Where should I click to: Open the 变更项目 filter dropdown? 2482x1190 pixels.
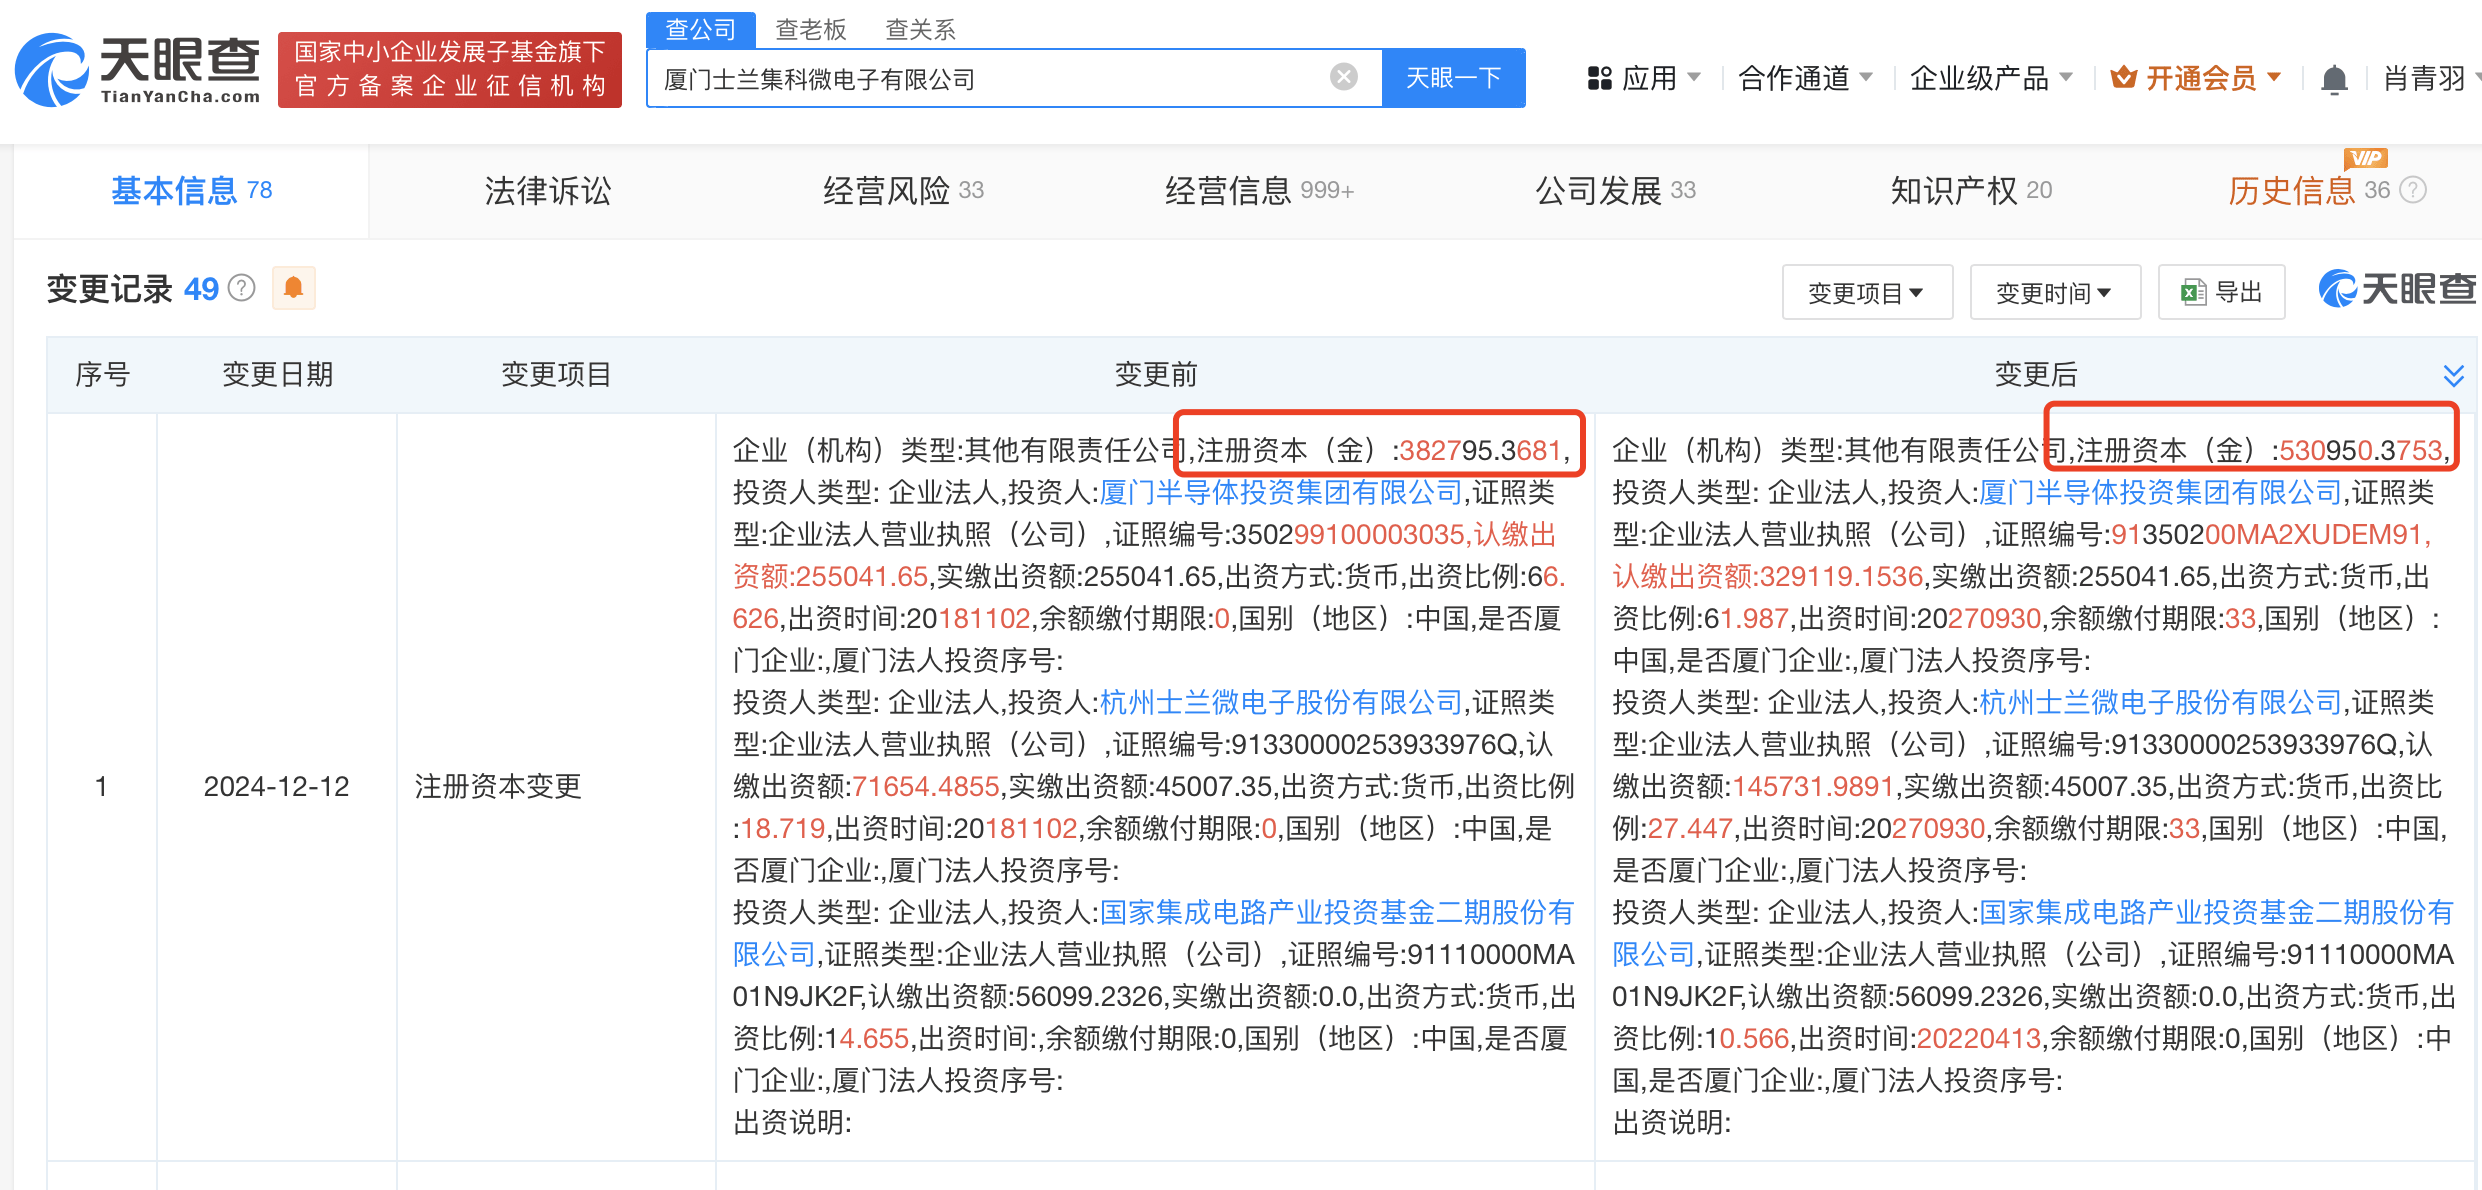pyautogui.click(x=1867, y=292)
